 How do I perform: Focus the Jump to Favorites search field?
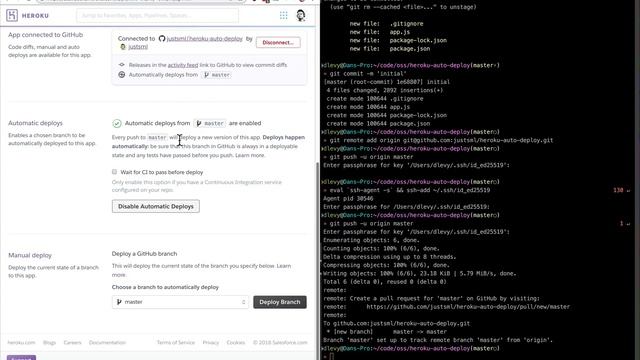pos(158,16)
